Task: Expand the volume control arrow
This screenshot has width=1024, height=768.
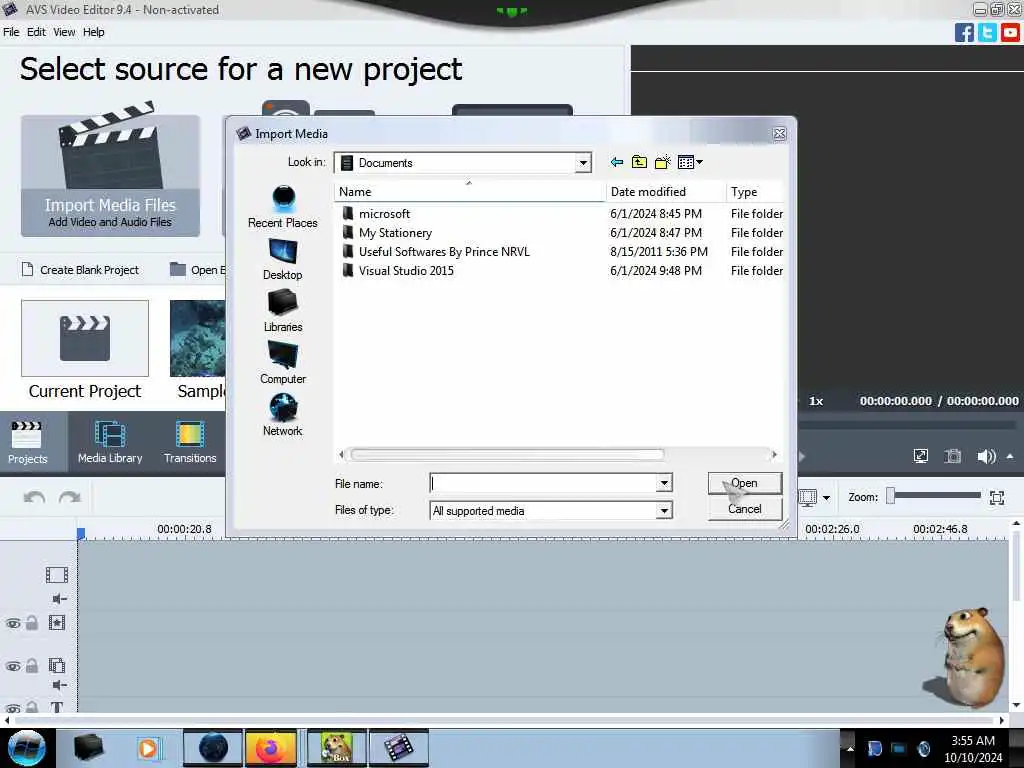Action: tap(1010, 456)
